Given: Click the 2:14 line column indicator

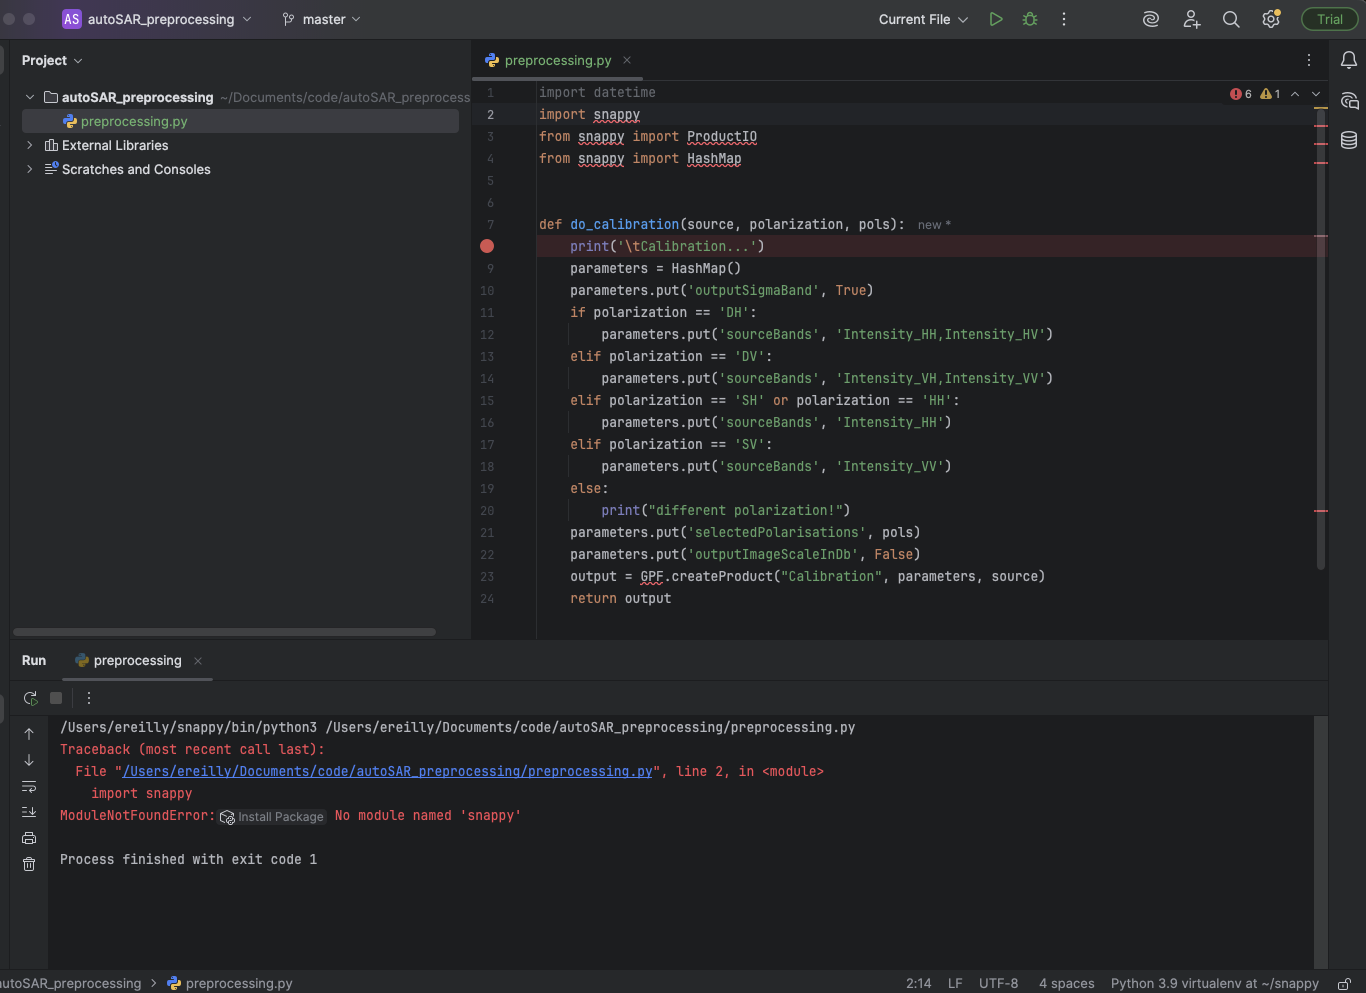Looking at the screenshot, I should 919,984.
